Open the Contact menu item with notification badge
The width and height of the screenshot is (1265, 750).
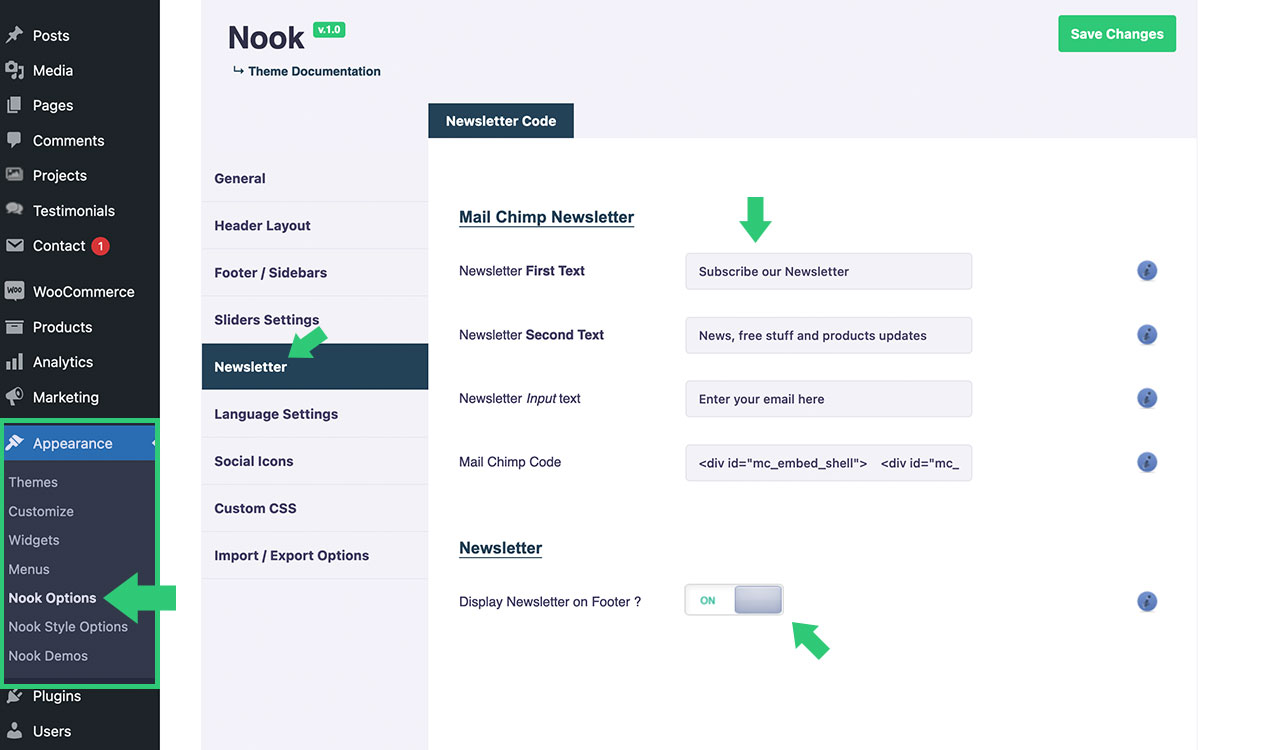coord(59,246)
